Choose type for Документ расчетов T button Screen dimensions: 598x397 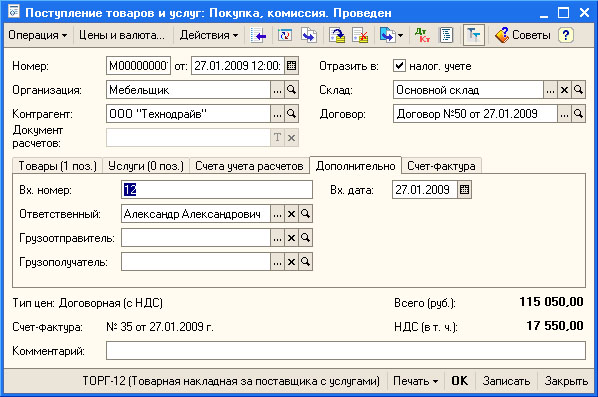(277, 138)
